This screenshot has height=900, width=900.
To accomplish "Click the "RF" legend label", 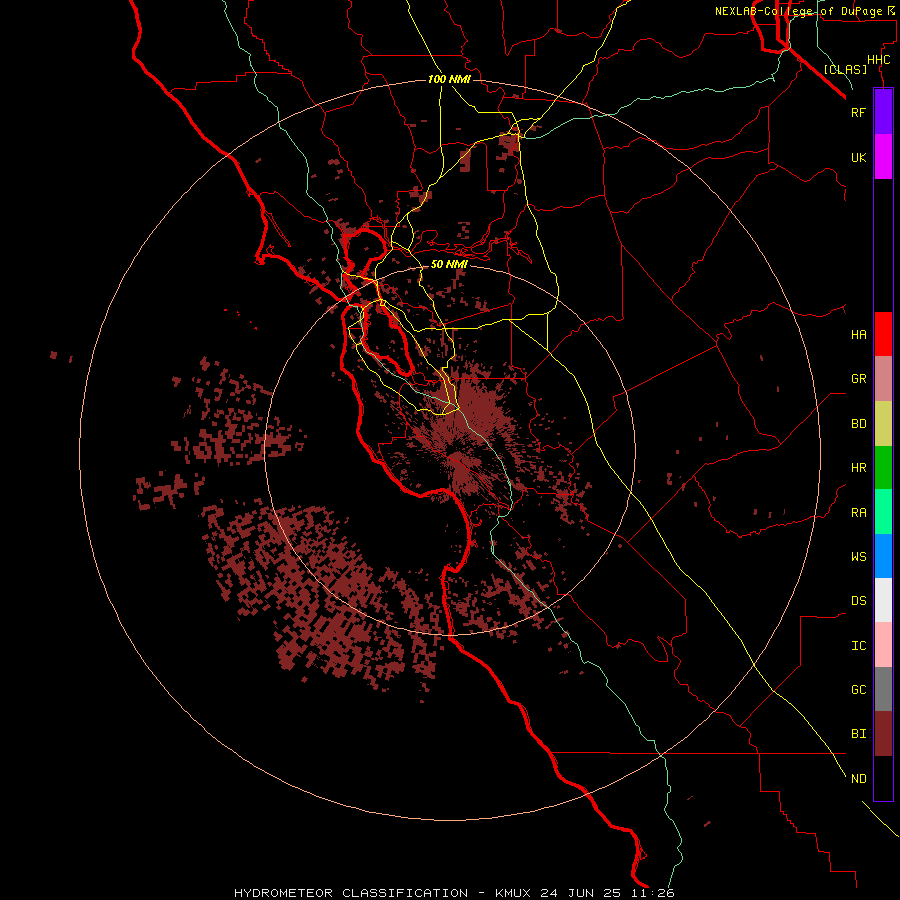I will tap(858, 112).
